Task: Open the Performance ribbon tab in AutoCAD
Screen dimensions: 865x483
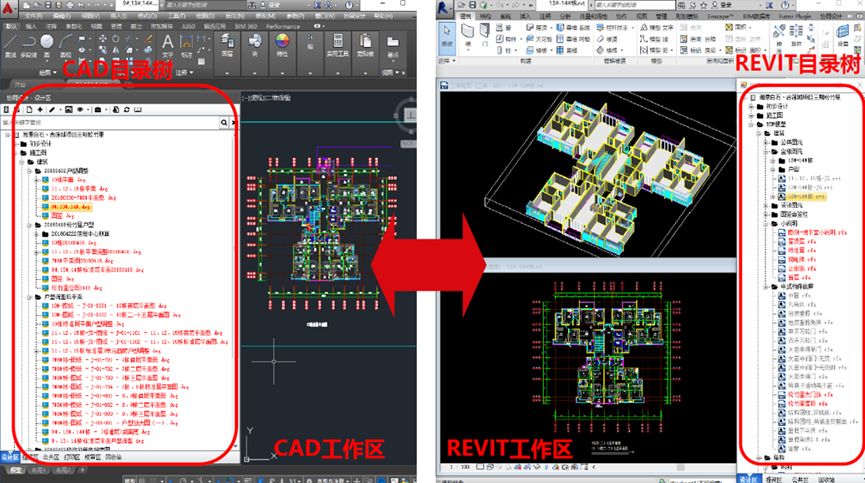Action: (x=283, y=26)
